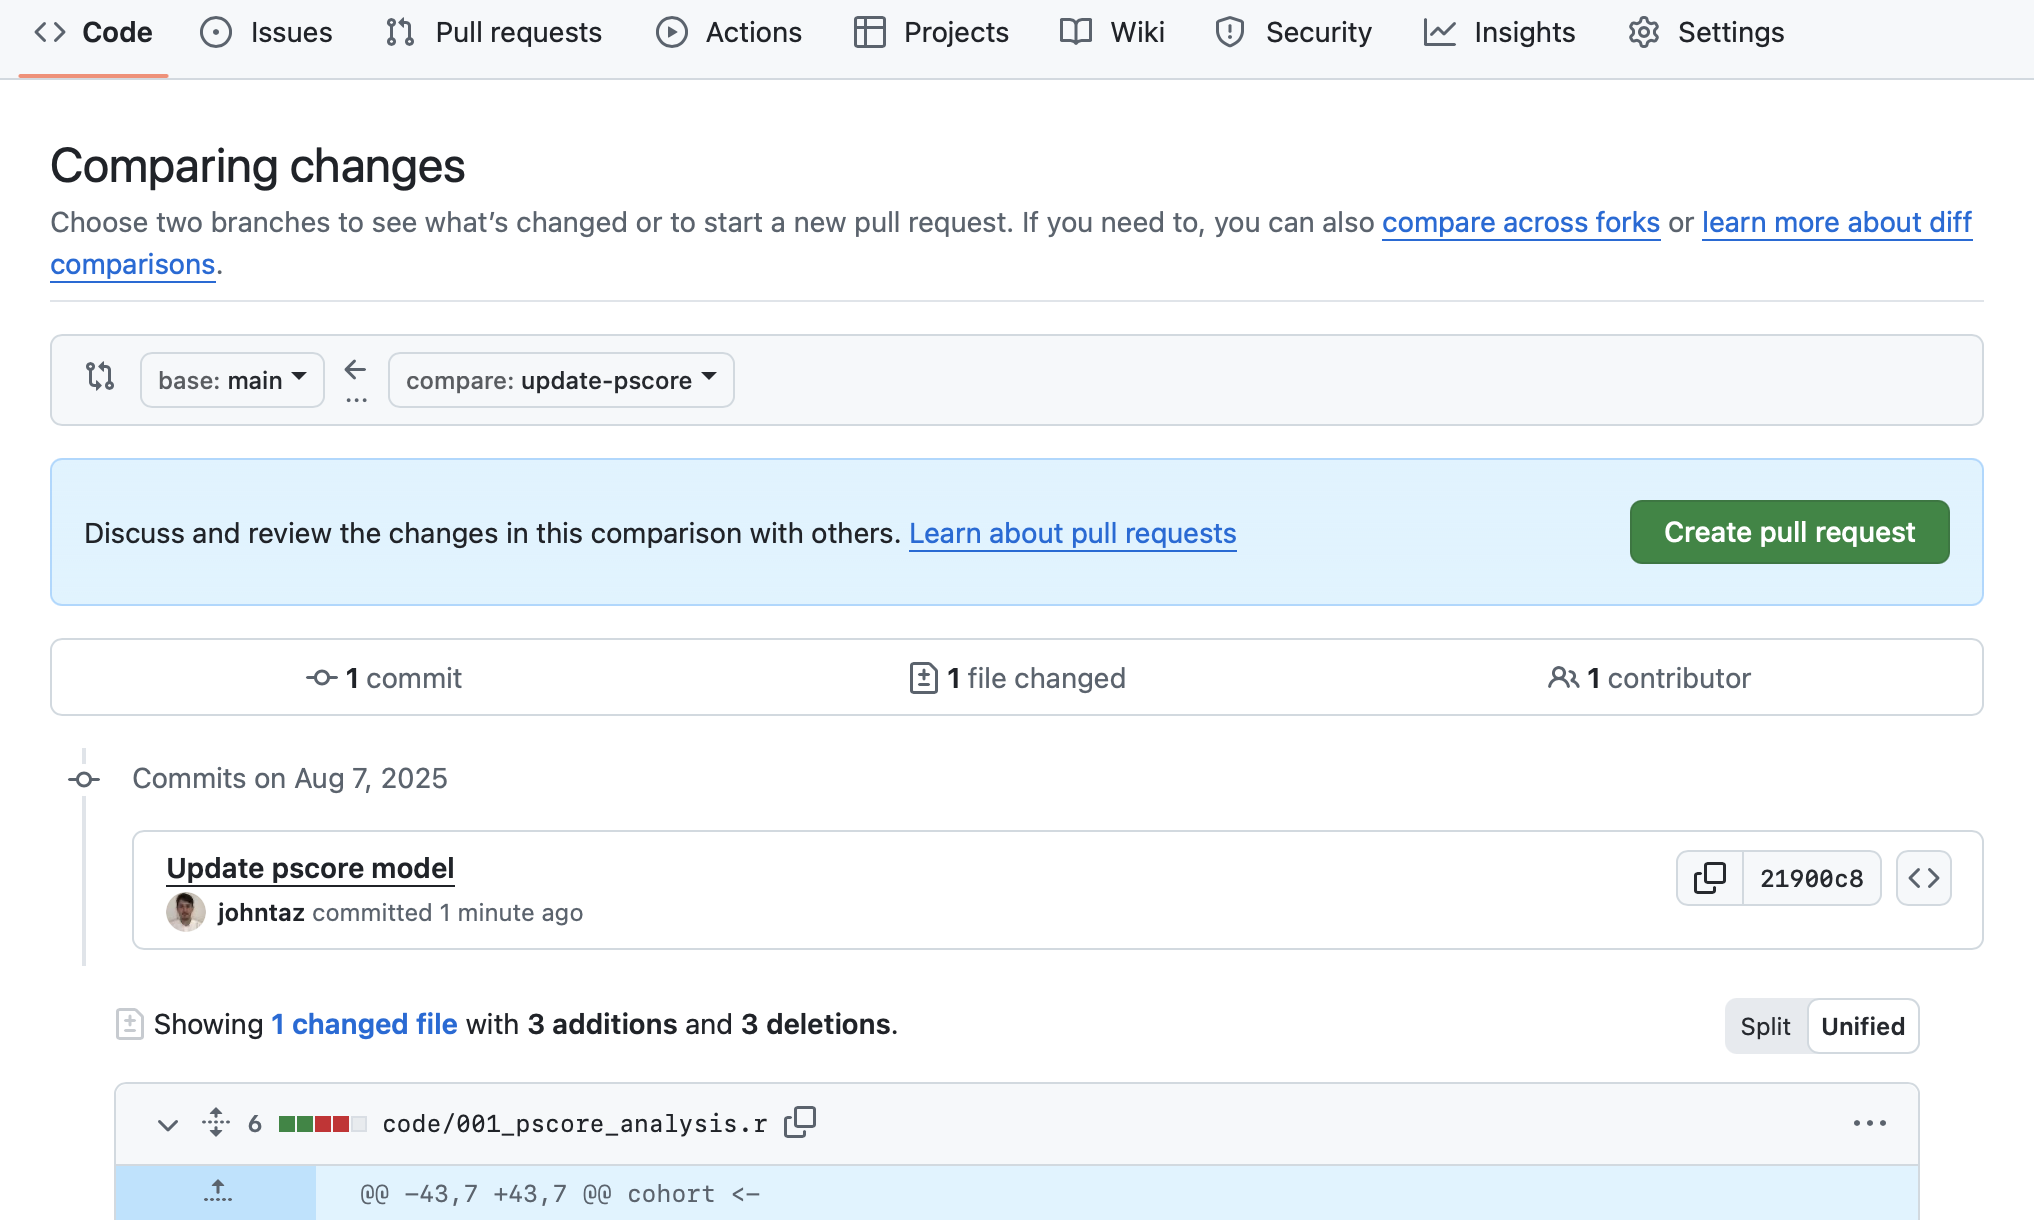Collapse the code/001_pscore_analysis.r file diff

pos(168,1124)
